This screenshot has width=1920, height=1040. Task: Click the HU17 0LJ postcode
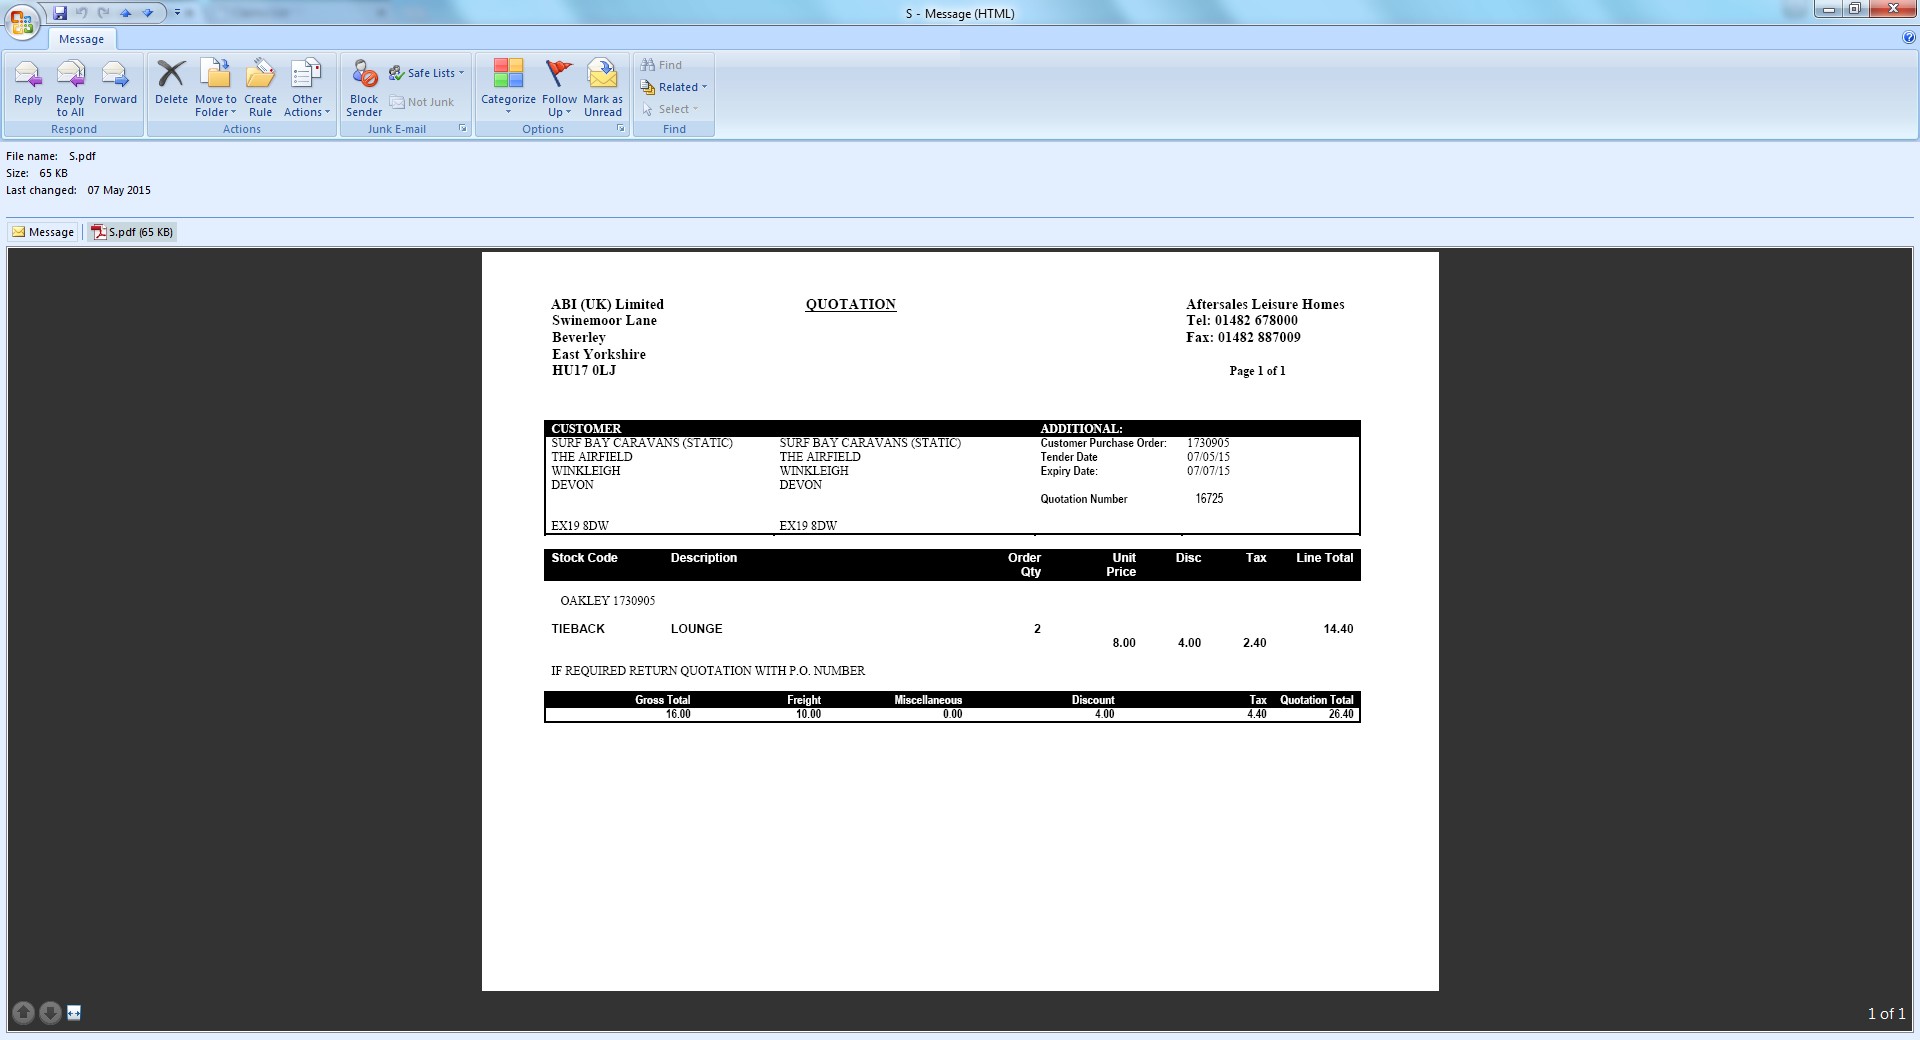click(584, 371)
